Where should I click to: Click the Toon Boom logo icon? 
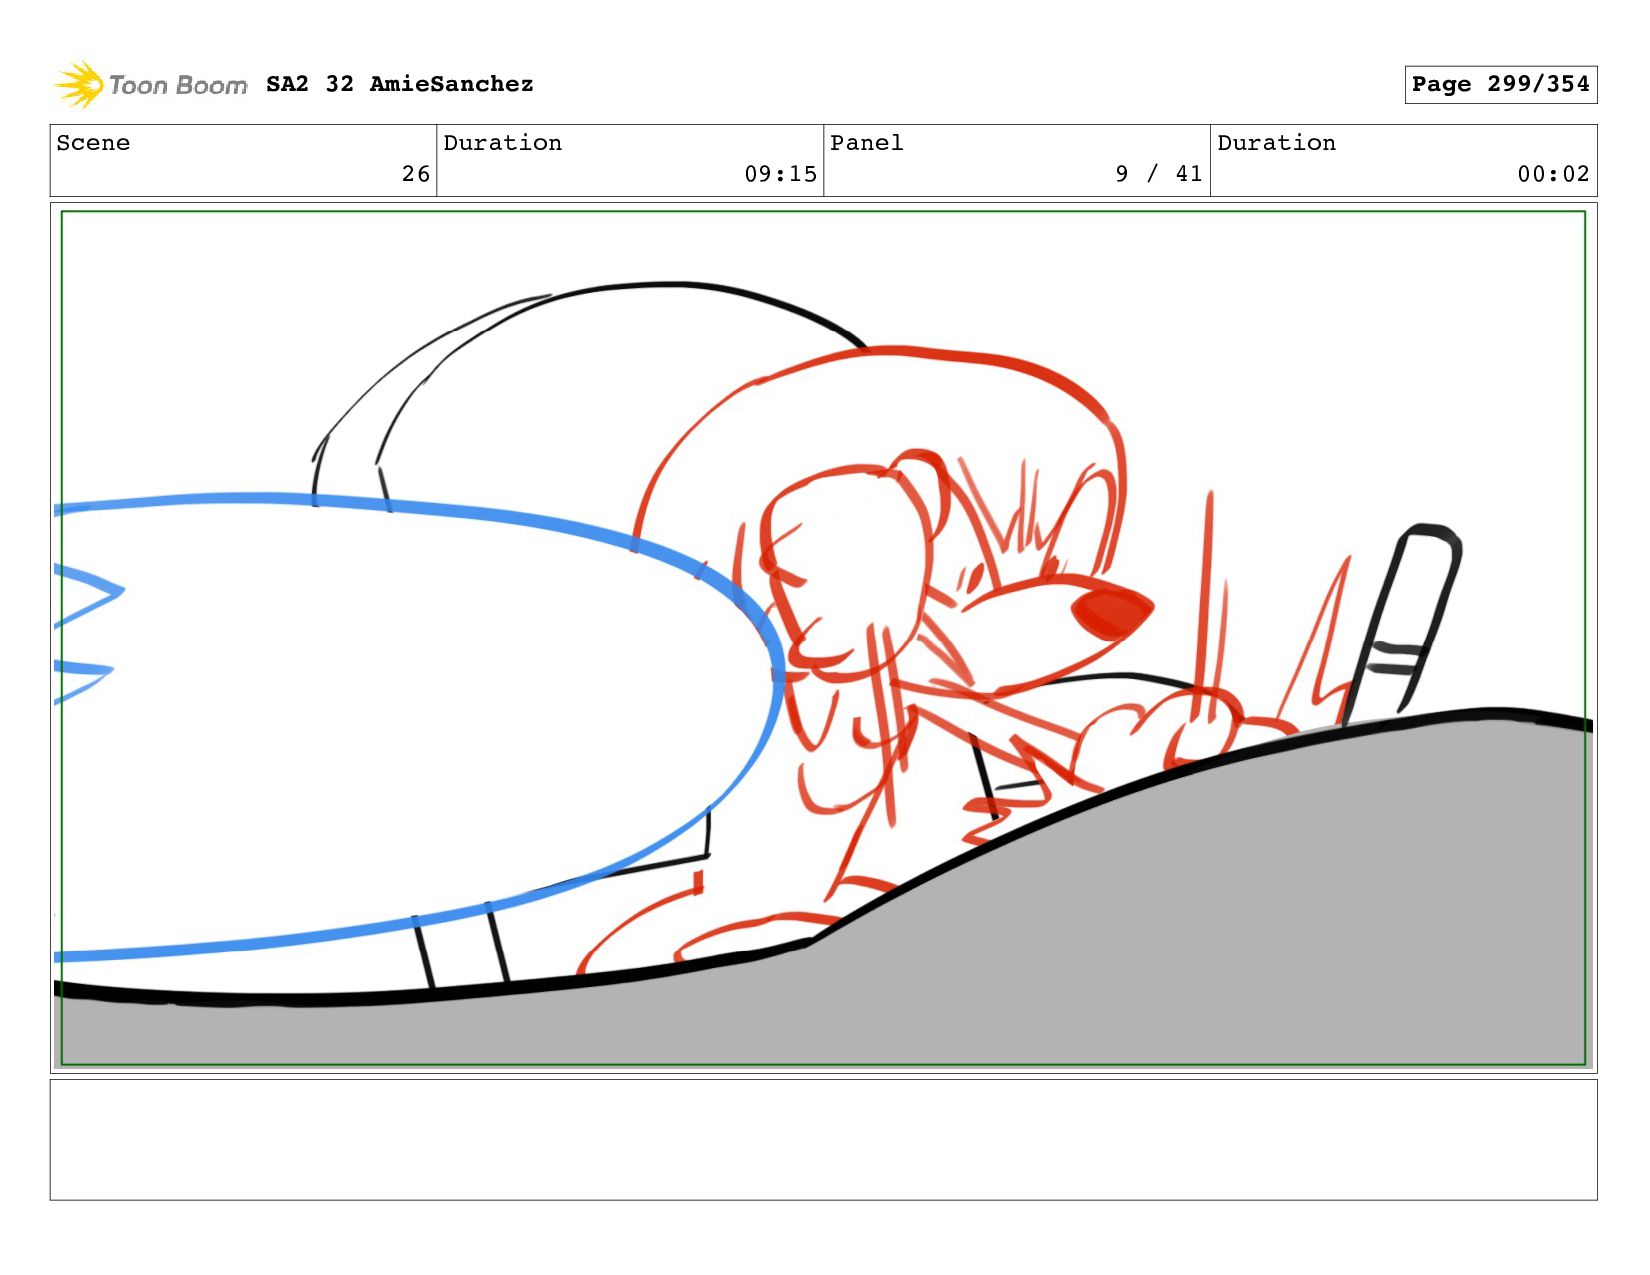[79, 84]
